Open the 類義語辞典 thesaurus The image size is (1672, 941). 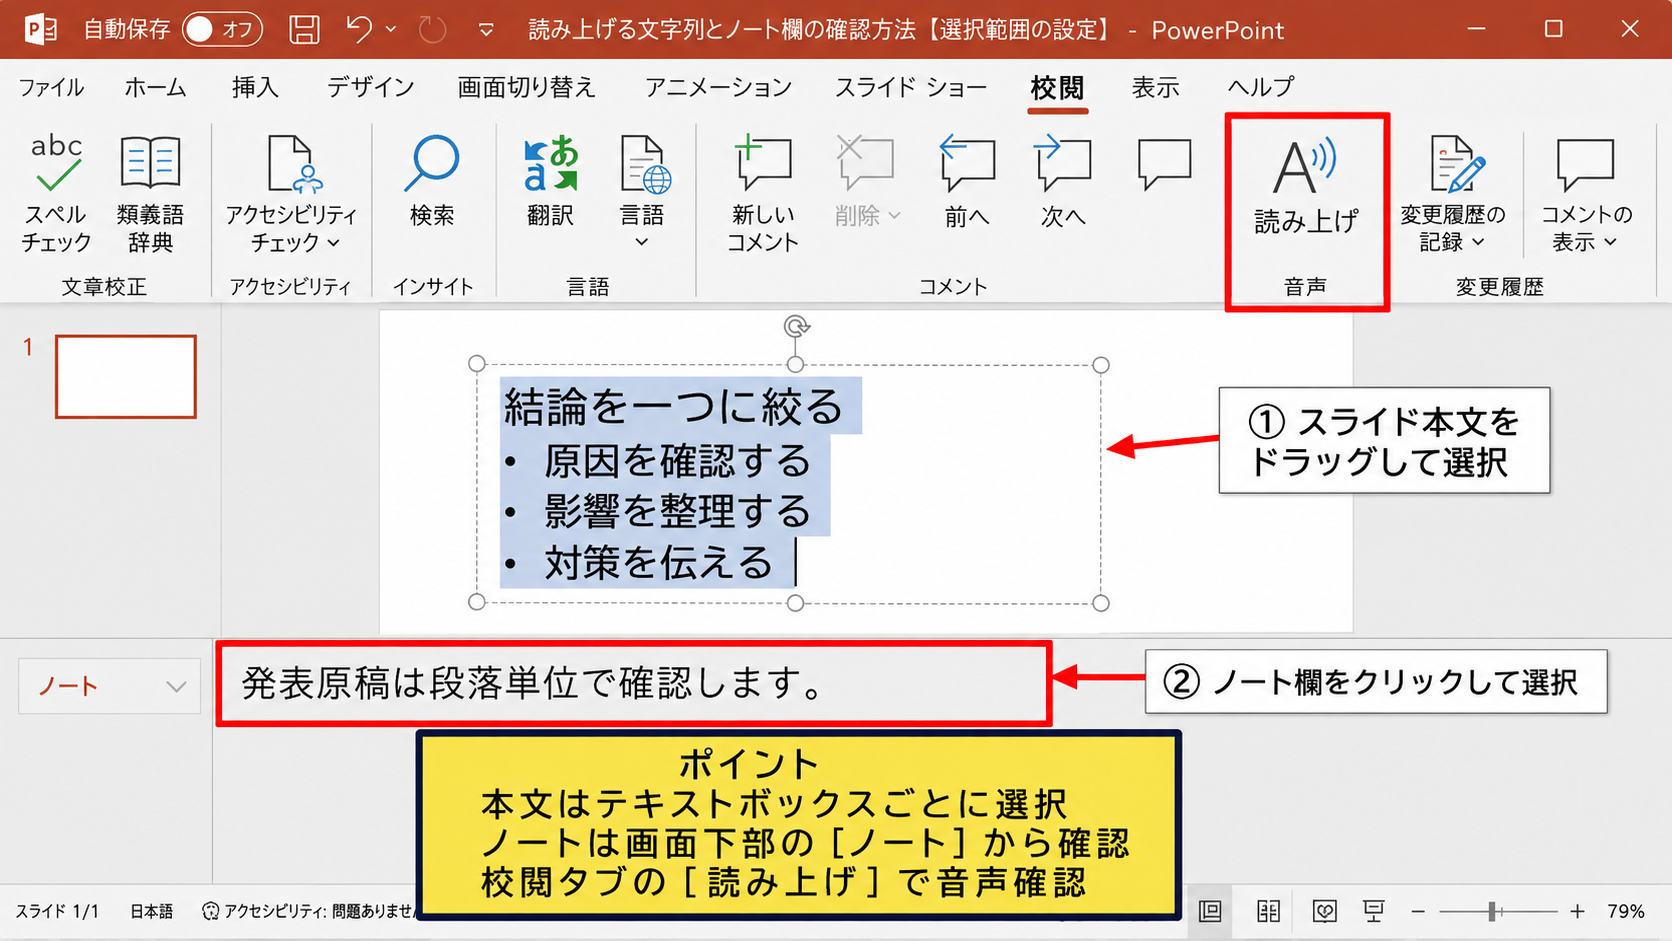(150, 194)
